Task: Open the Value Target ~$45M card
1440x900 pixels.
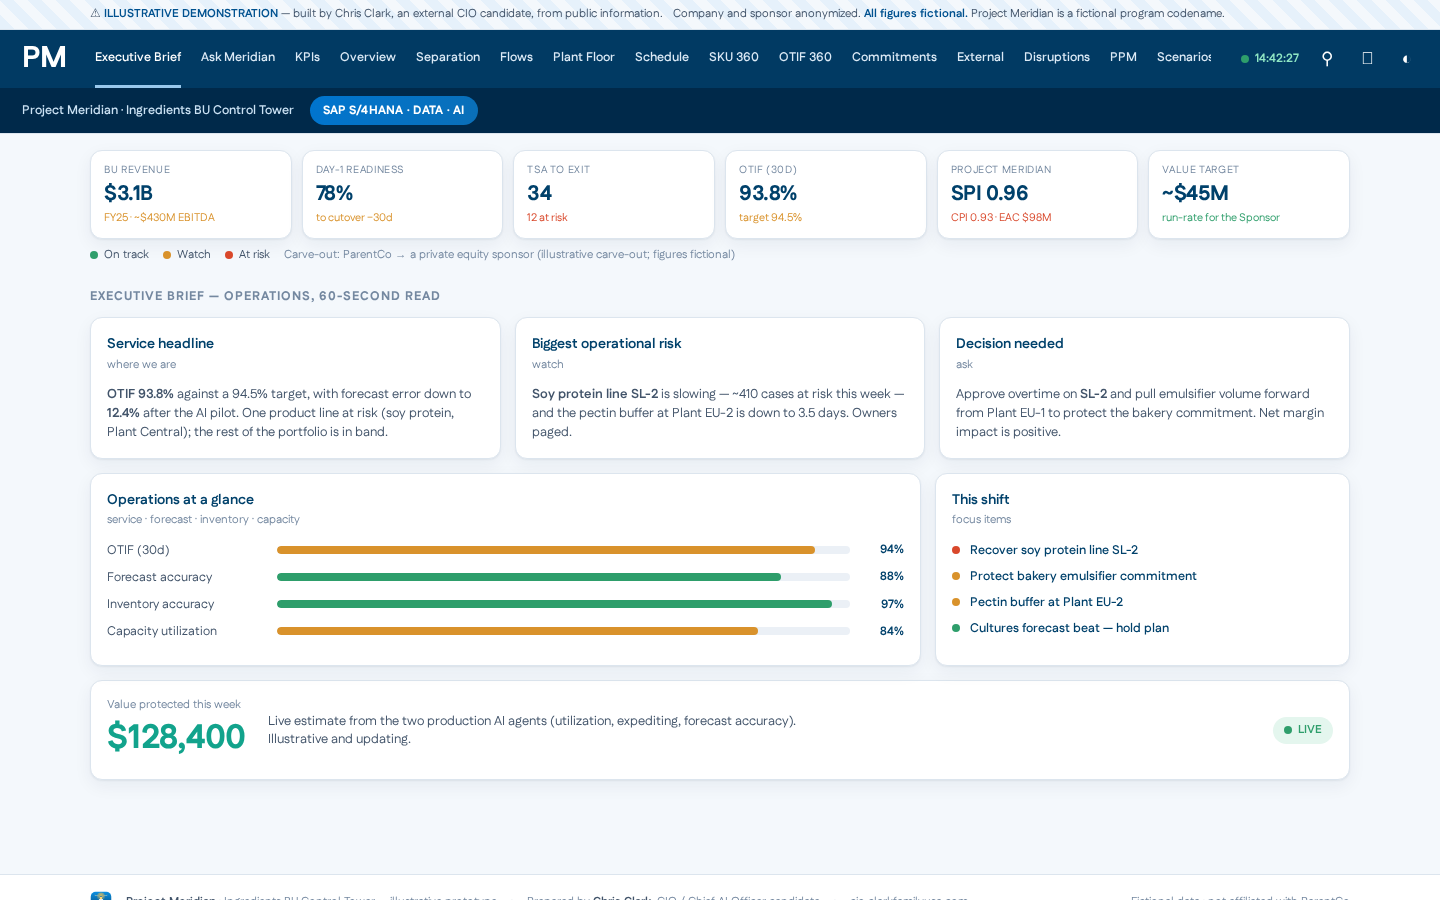Action: coord(1249,194)
